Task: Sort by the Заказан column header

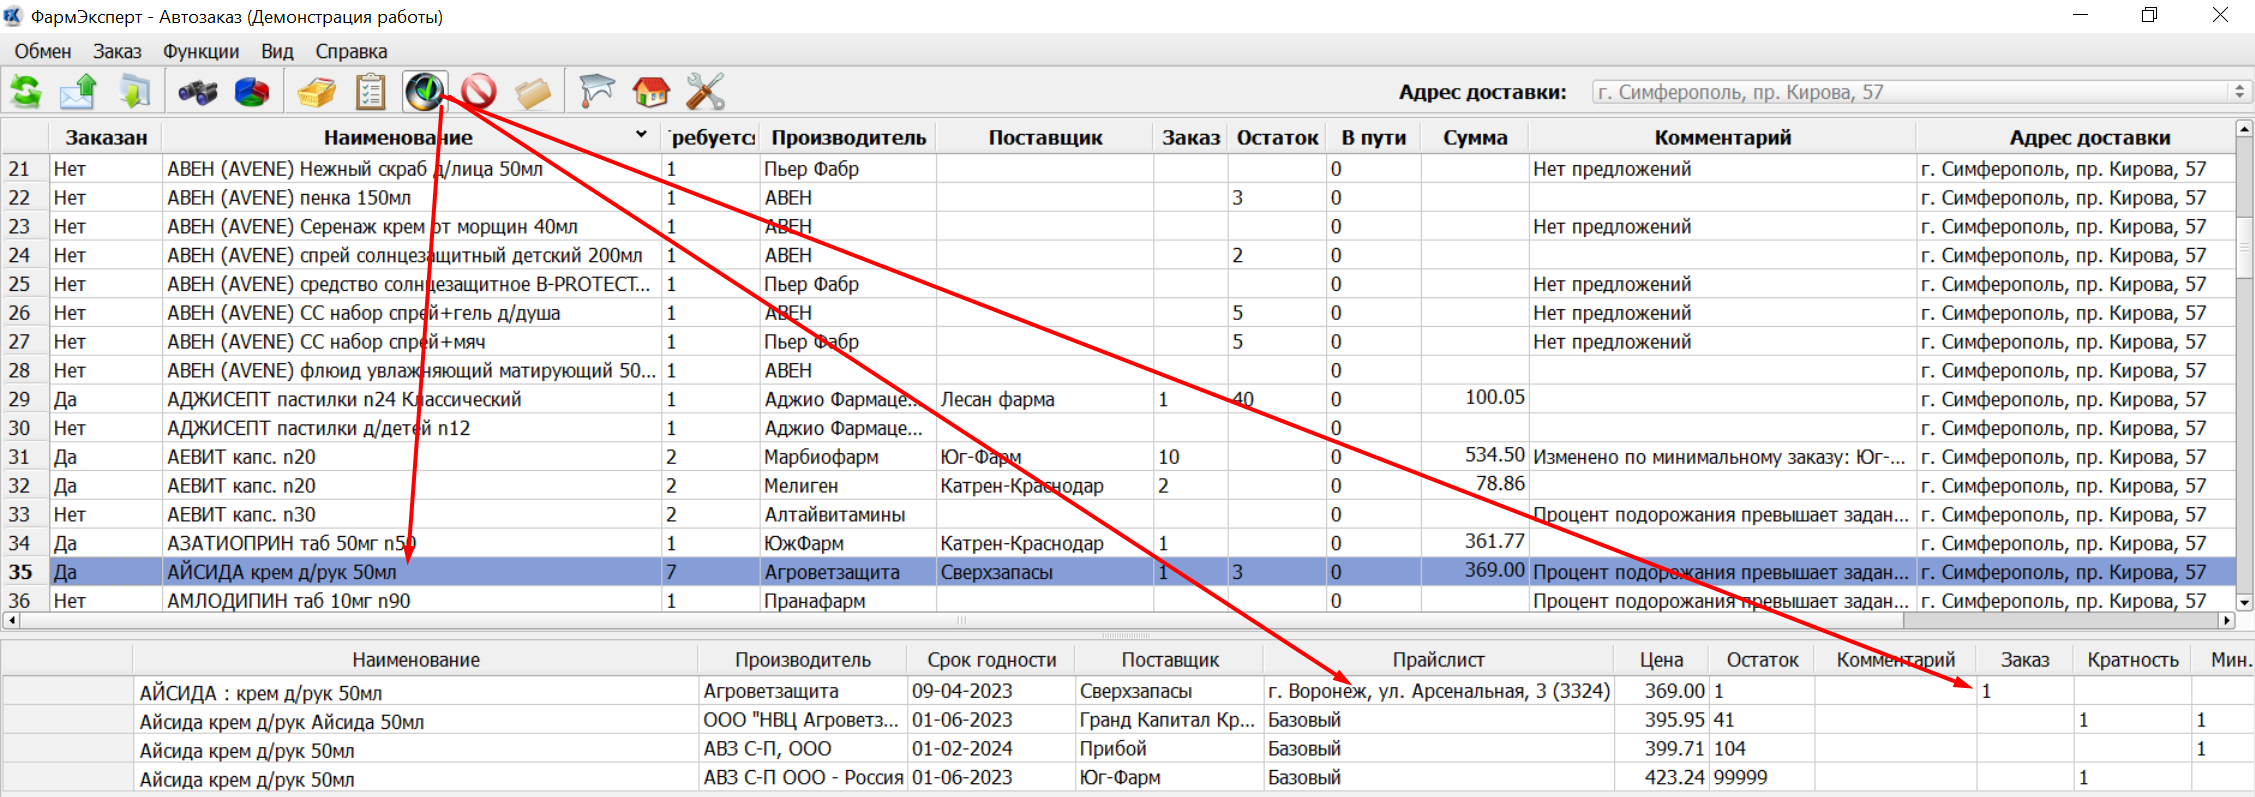Action: point(106,138)
